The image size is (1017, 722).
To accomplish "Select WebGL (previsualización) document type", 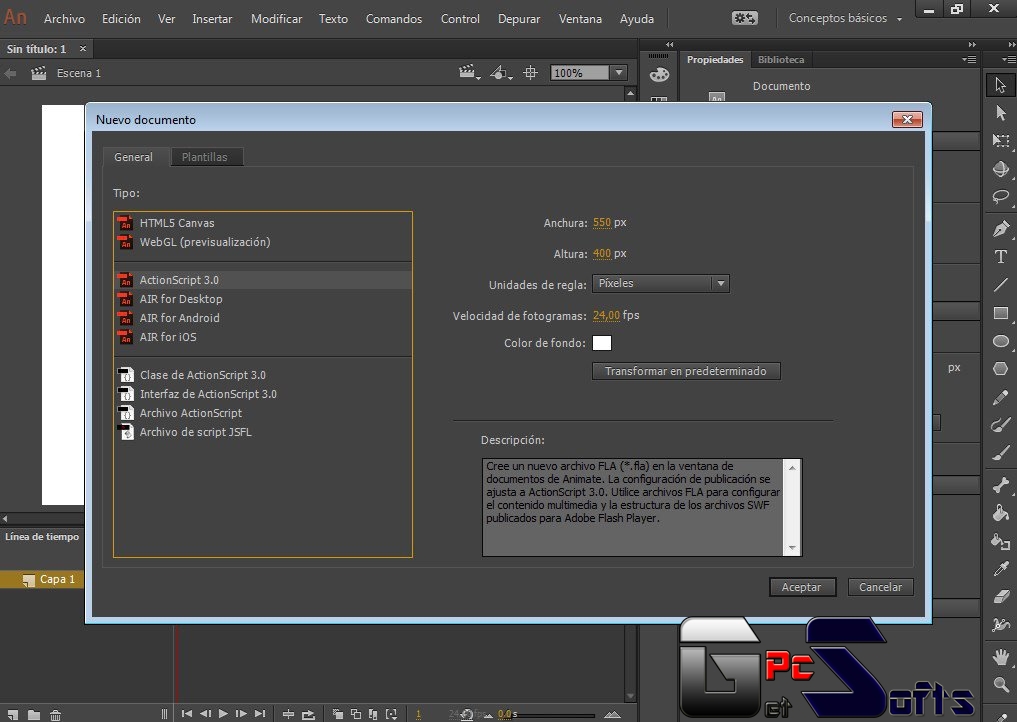I will pyautogui.click(x=263, y=242).
